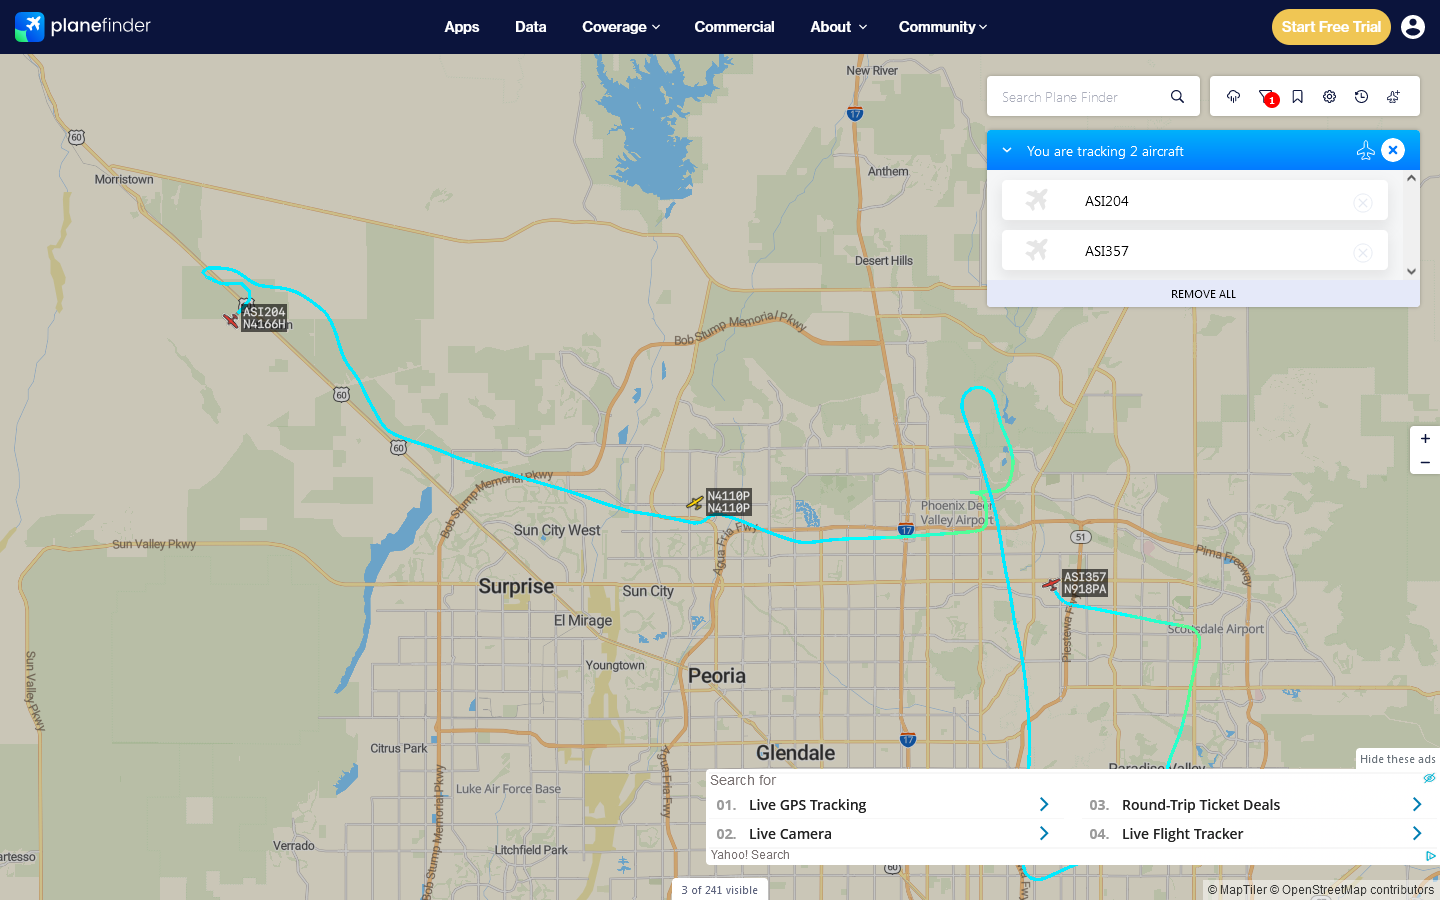The height and width of the screenshot is (900, 1440).
Task: Zoom in on the map
Action: [x=1425, y=438]
